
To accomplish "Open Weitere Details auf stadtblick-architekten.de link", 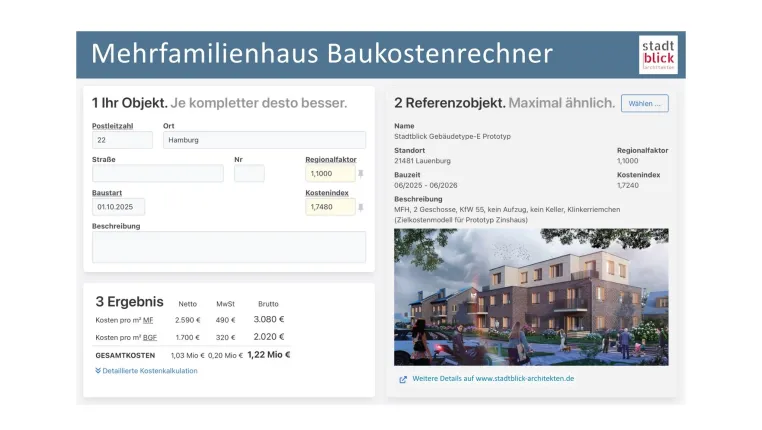I will tap(493, 378).
